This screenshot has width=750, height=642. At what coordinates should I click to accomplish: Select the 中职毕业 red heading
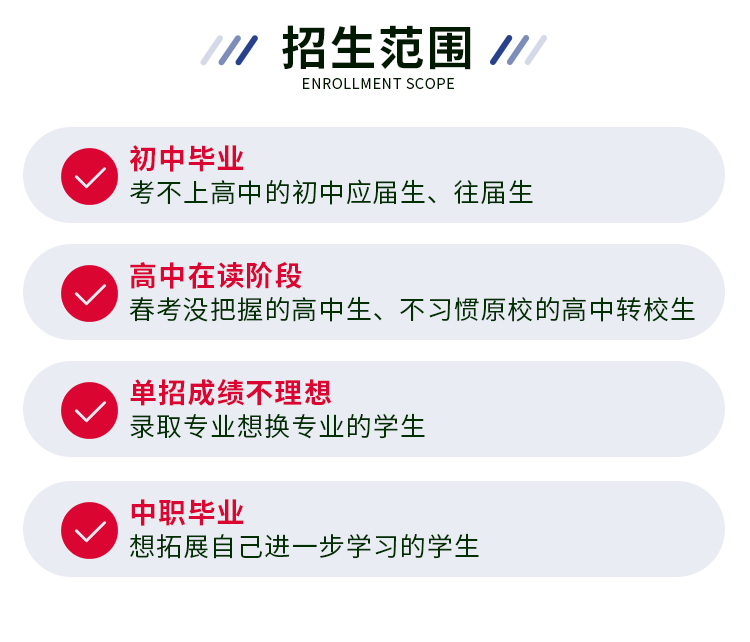tap(187, 512)
